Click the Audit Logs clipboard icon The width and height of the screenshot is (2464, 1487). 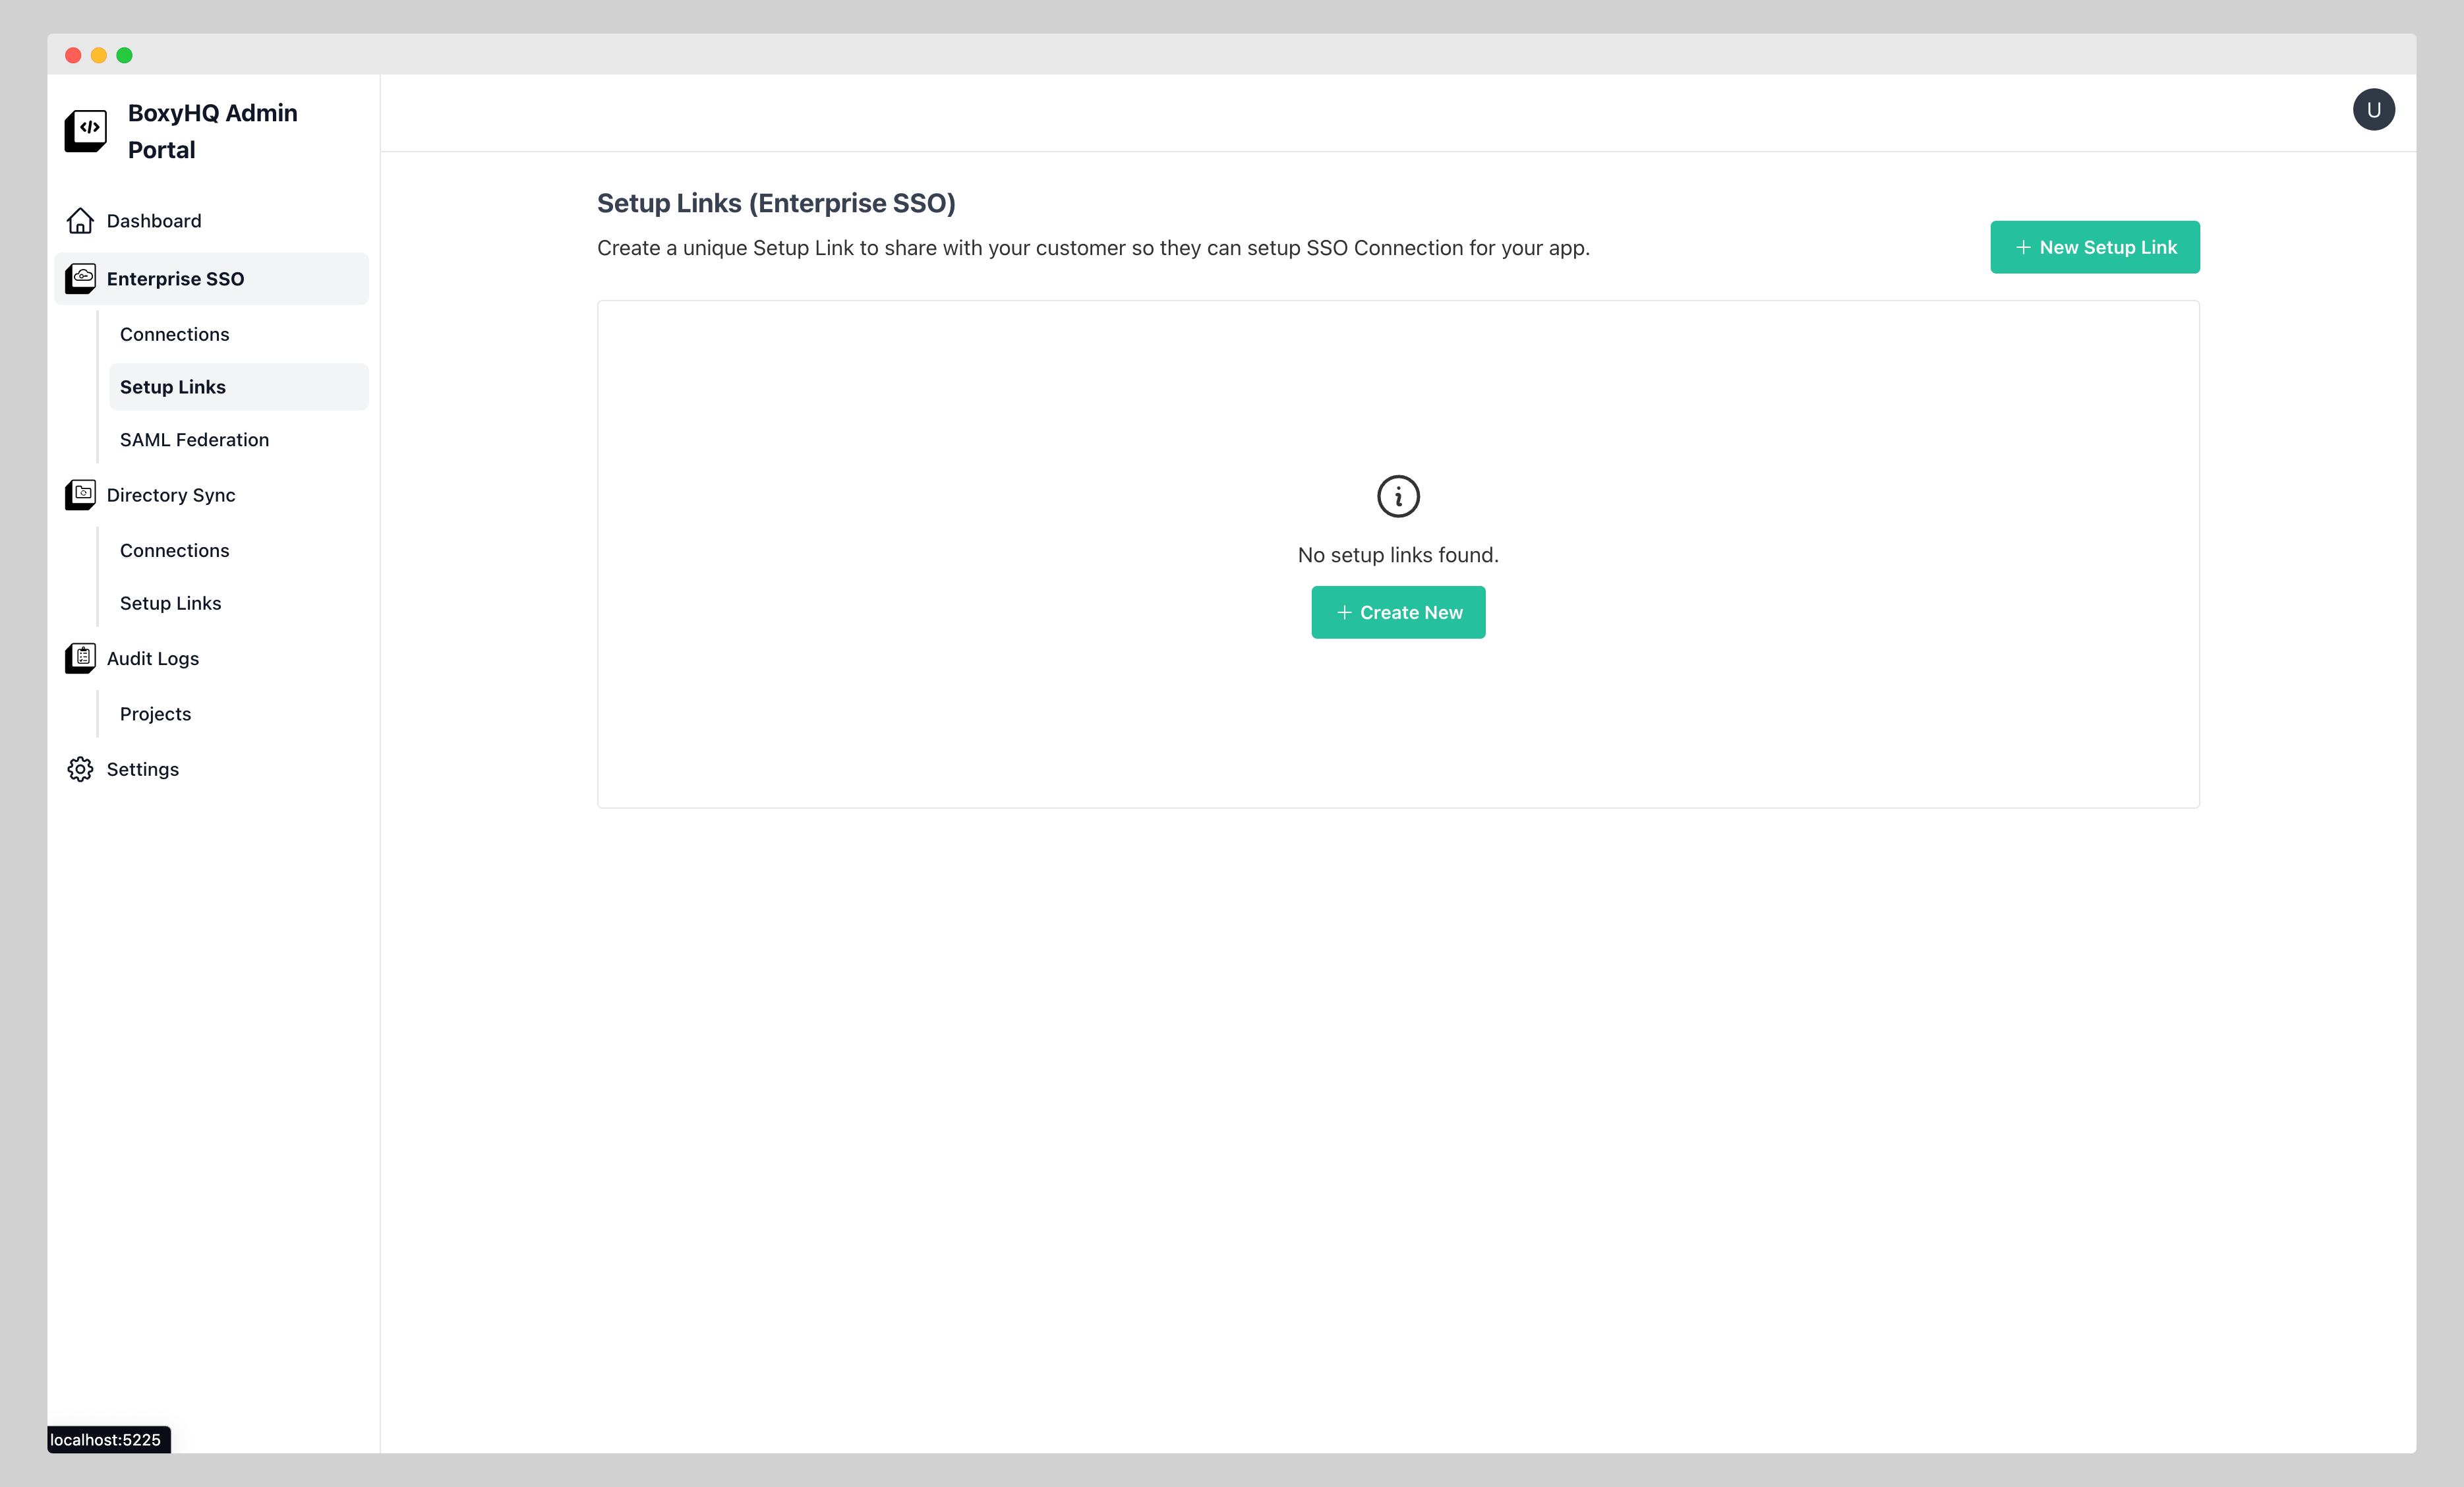point(80,658)
